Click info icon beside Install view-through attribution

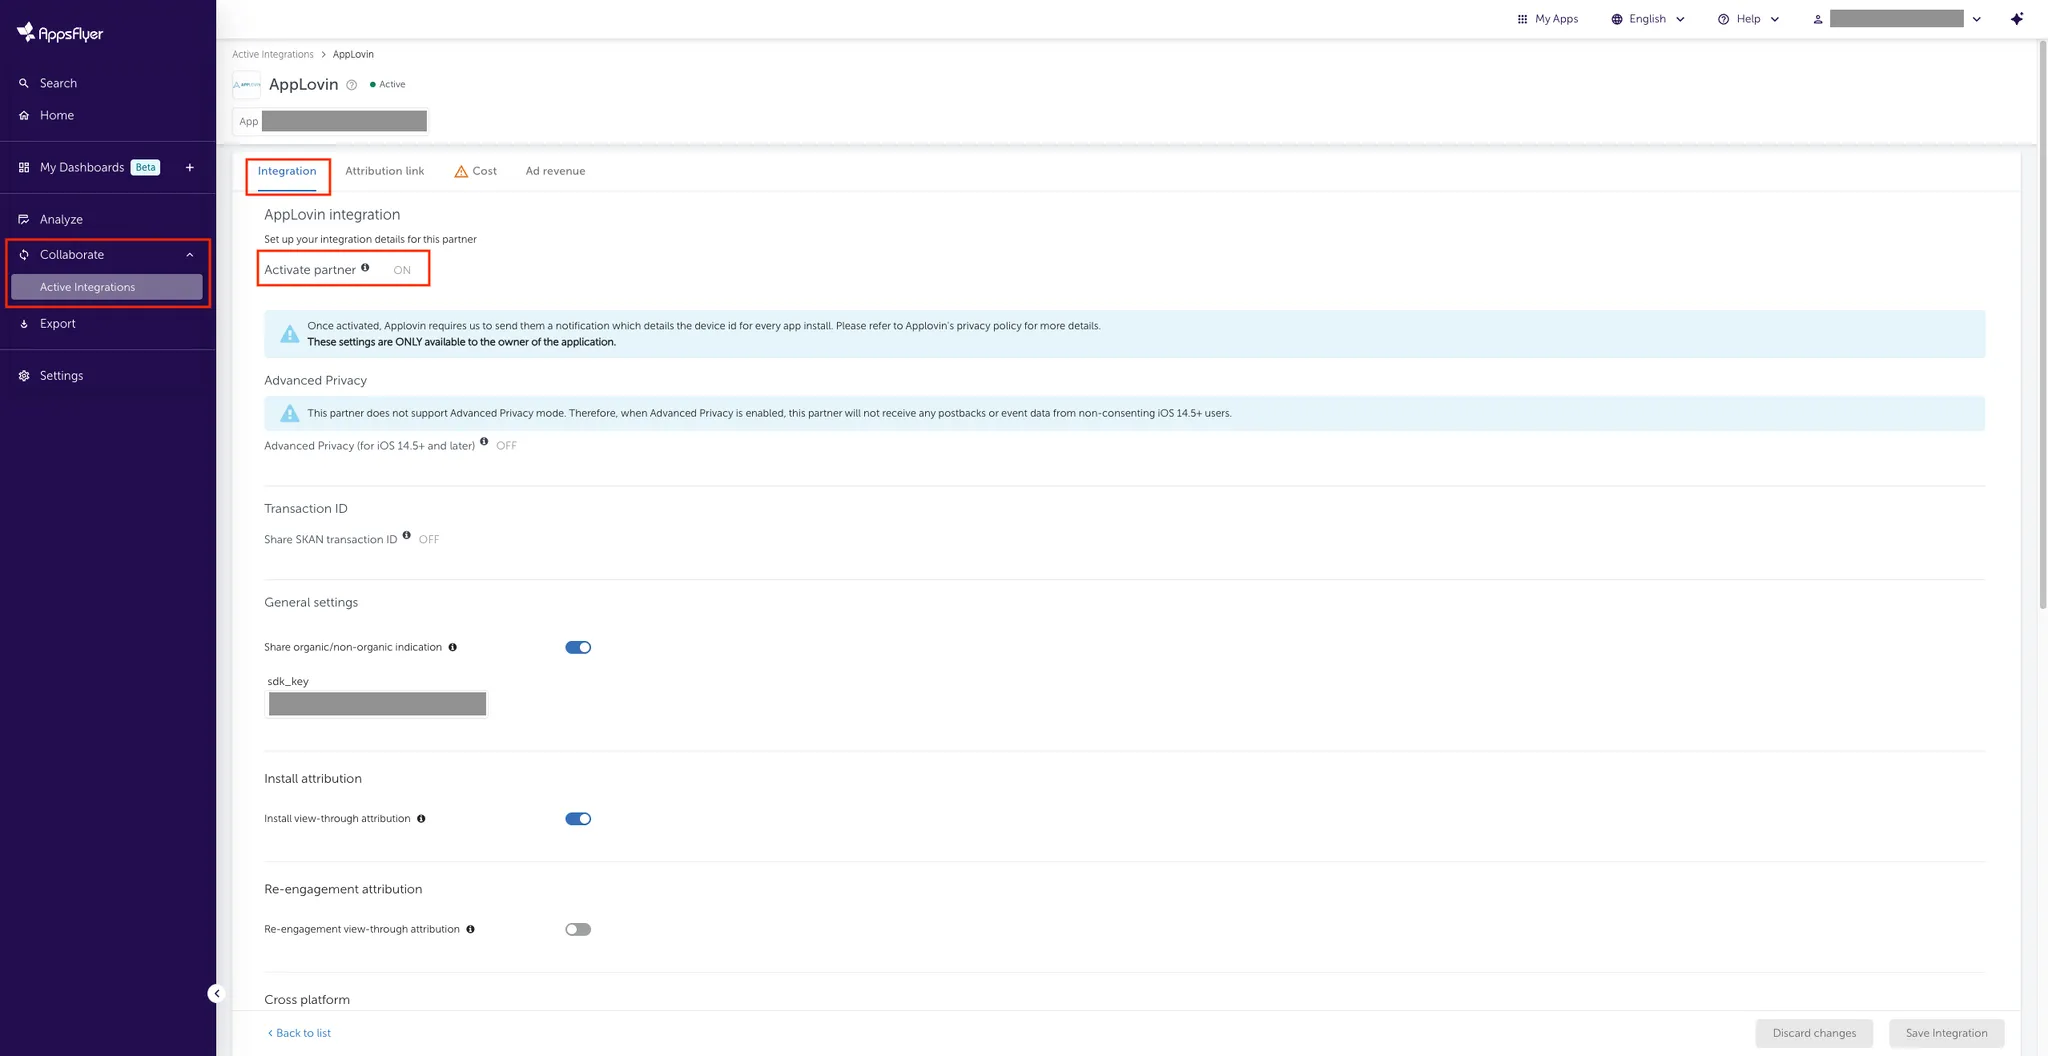[x=421, y=819]
